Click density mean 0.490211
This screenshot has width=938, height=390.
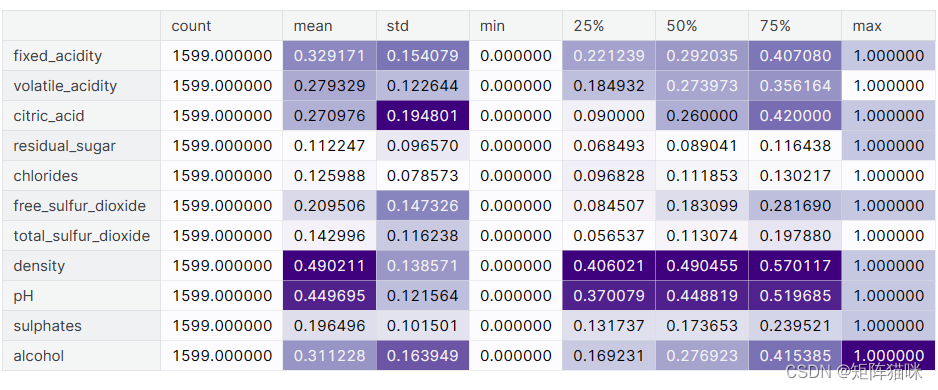point(330,266)
